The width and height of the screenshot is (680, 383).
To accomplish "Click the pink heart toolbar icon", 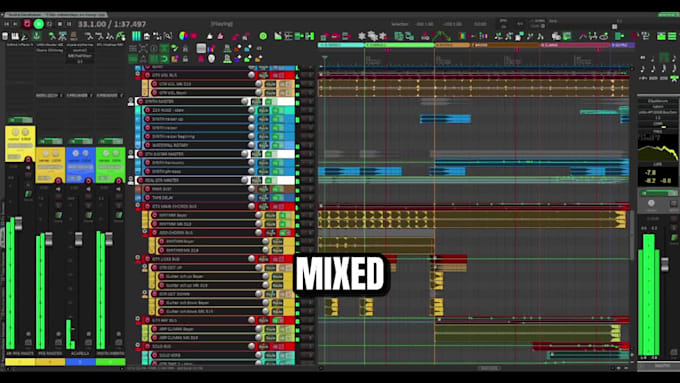I will (x=194, y=36).
